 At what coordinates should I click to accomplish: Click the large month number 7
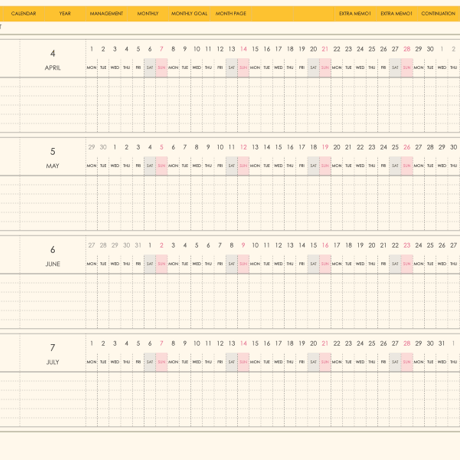pos(53,348)
